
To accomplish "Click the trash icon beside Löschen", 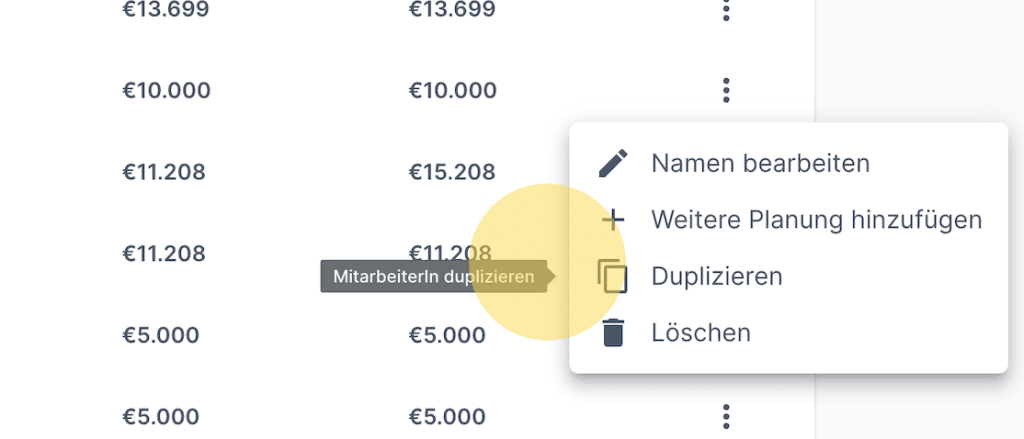I will 612,332.
